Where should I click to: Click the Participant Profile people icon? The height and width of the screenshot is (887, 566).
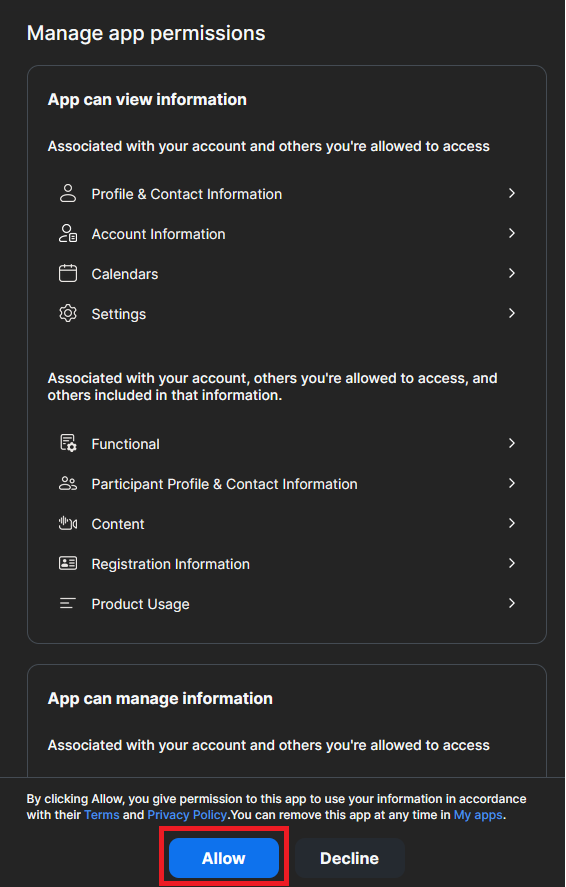click(68, 484)
